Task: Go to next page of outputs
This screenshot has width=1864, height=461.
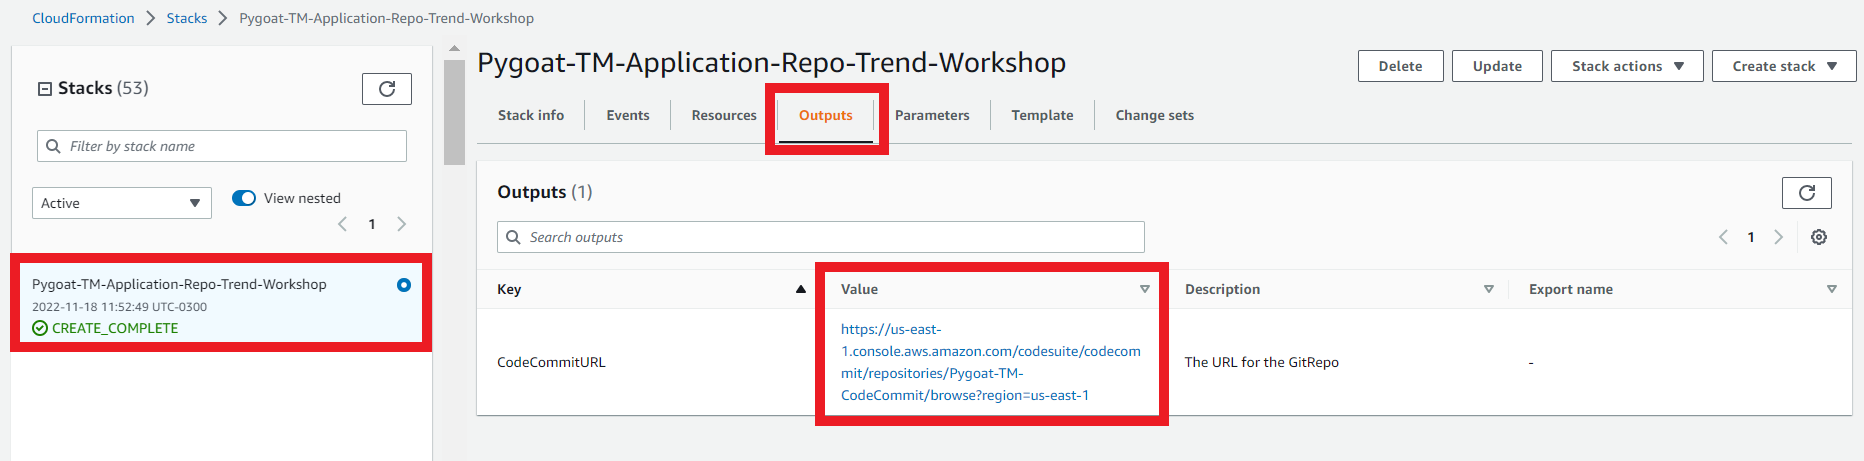Action: click(1778, 237)
